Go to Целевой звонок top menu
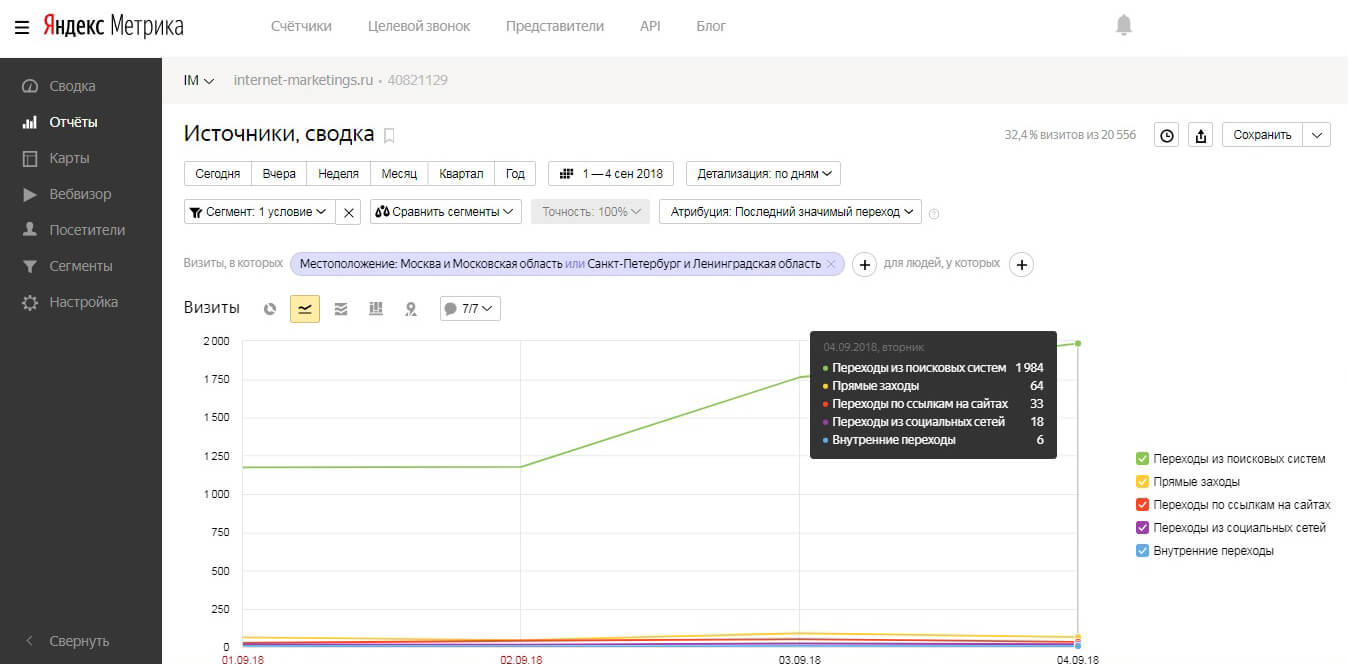The image size is (1348, 664). click(x=418, y=26)
